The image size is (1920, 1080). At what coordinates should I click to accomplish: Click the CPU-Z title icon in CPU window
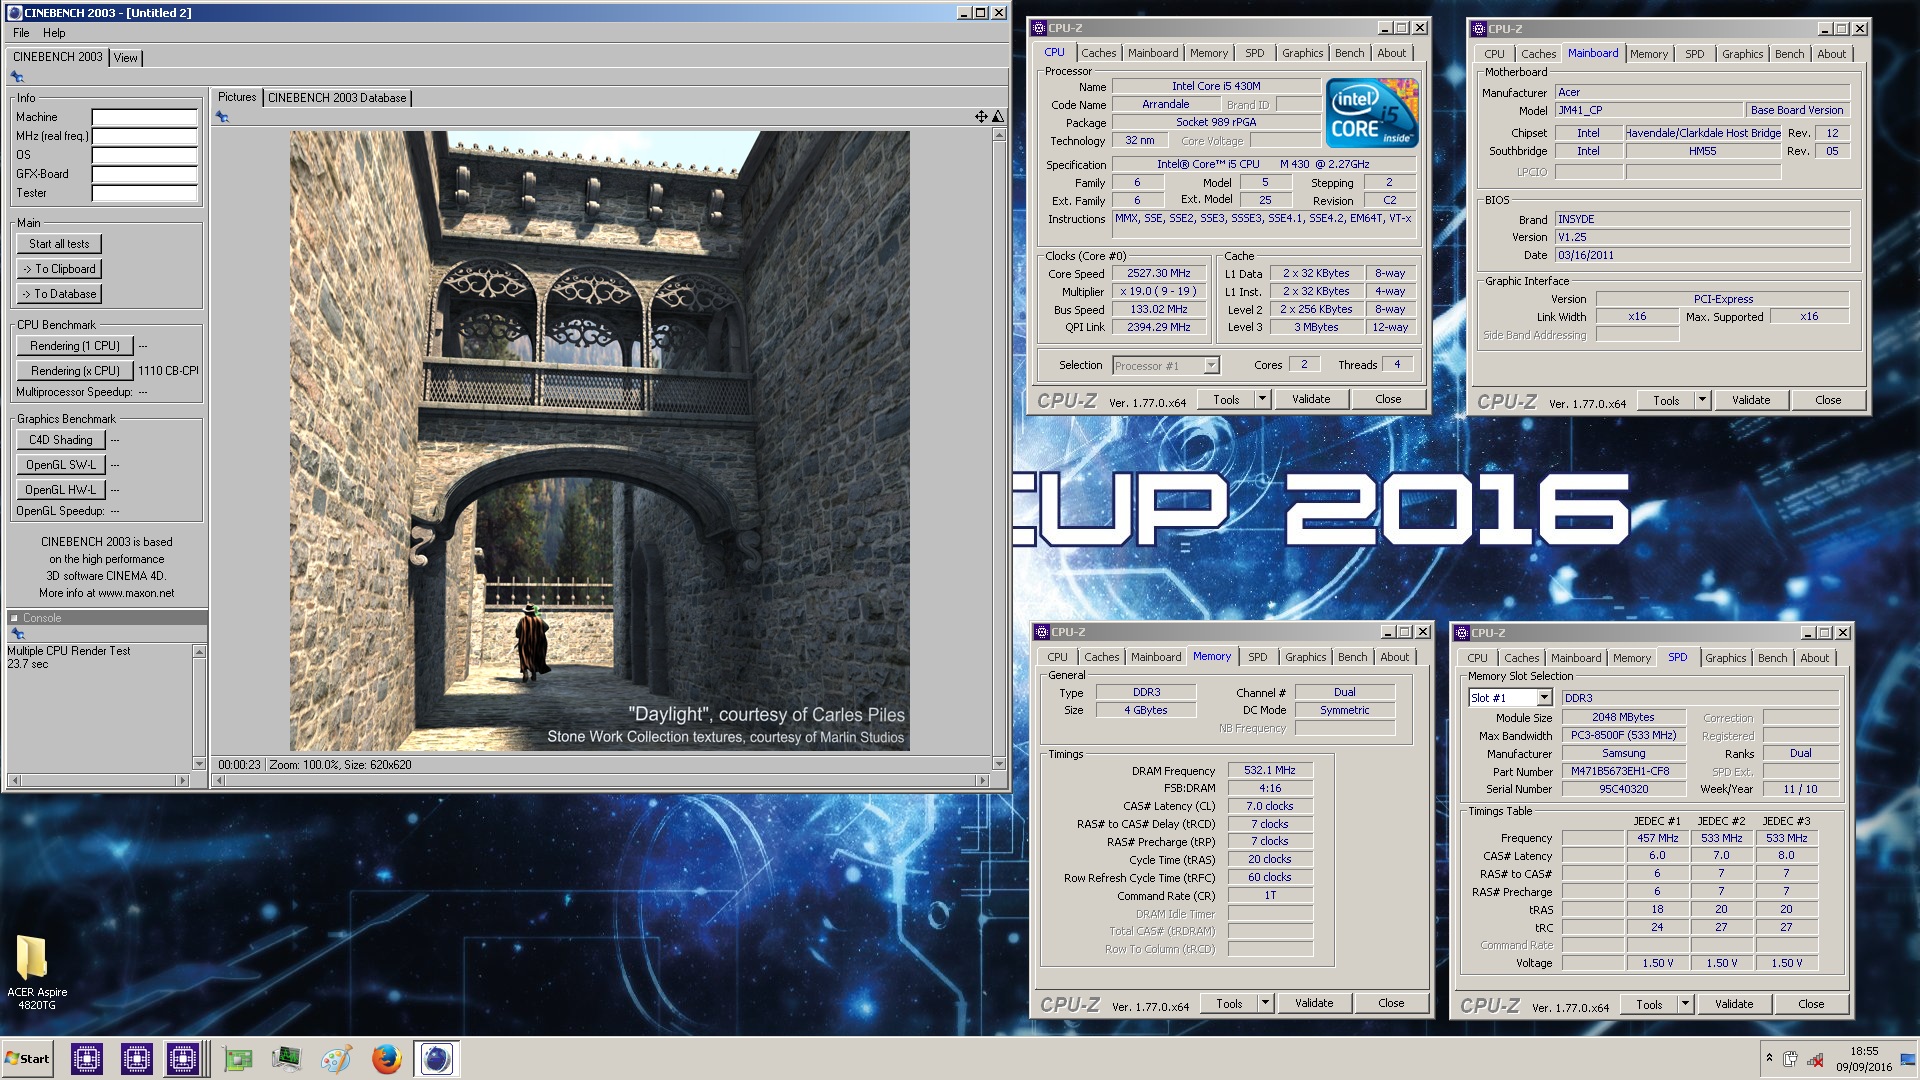[x=1039, y=28]
